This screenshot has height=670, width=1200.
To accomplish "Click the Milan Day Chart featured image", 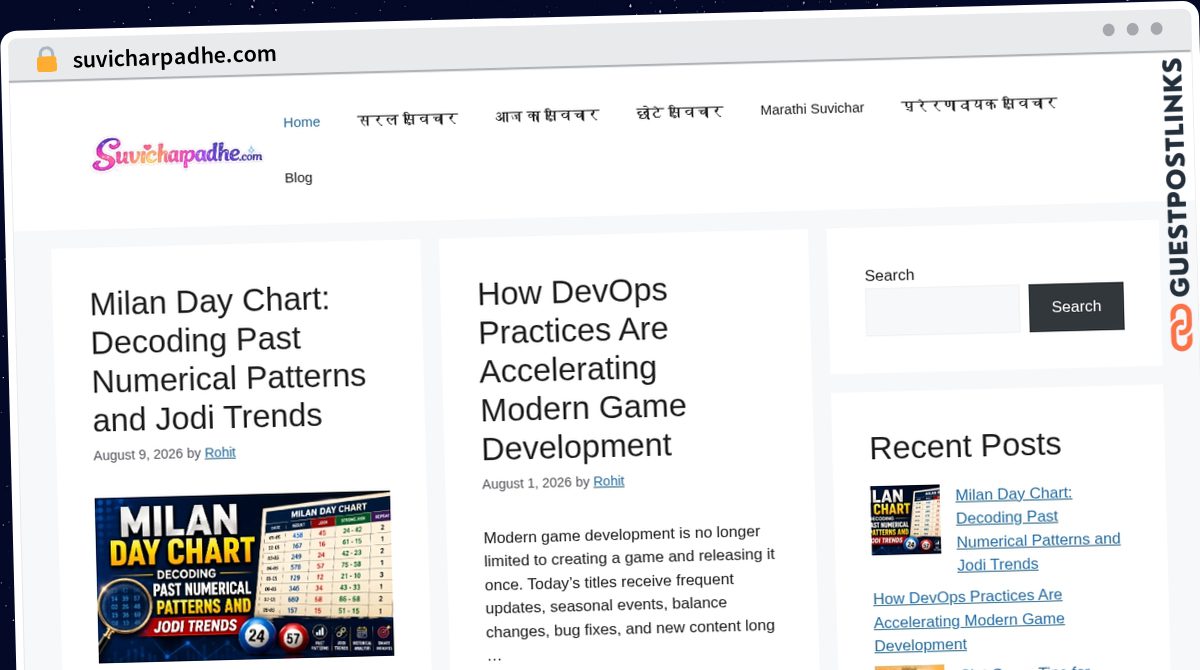I will 244,577.
